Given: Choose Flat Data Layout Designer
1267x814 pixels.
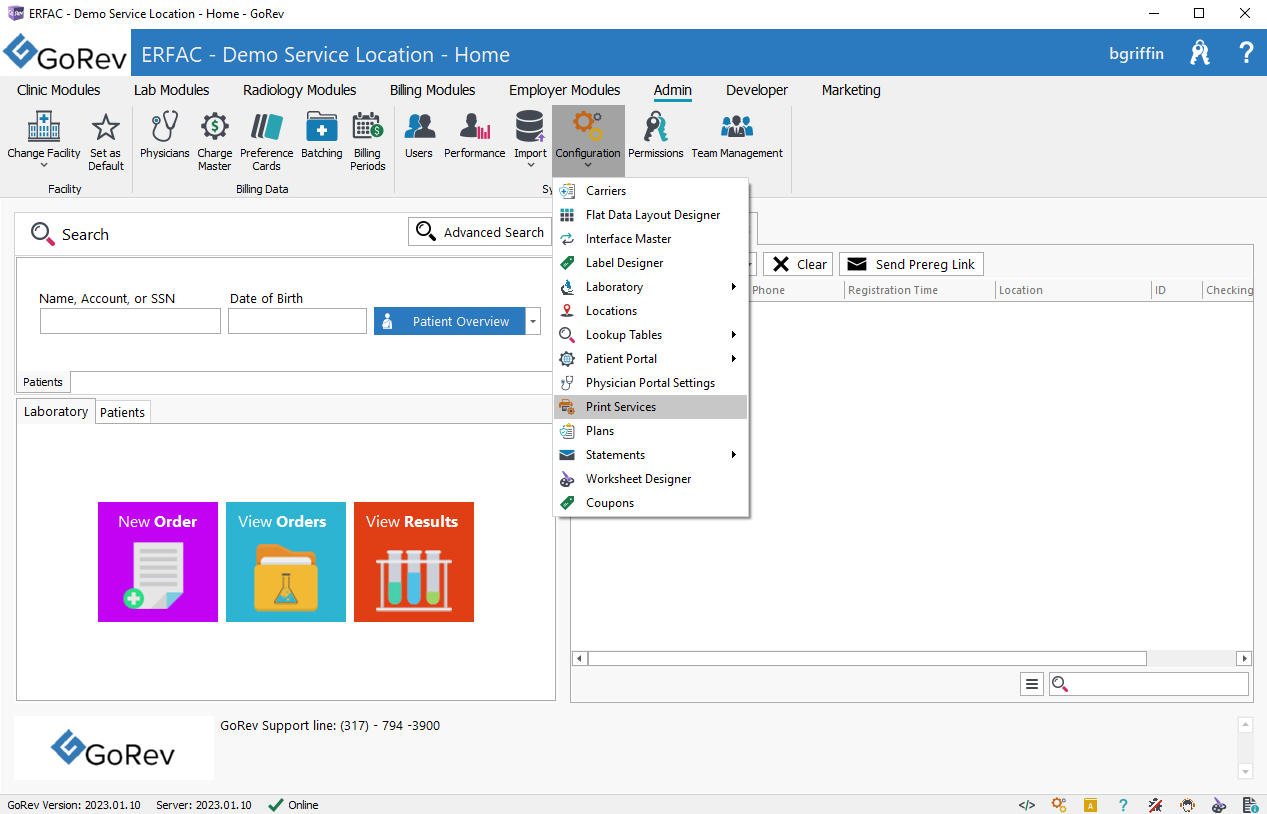Looking at the screenshot, I should tap(650, 215).
